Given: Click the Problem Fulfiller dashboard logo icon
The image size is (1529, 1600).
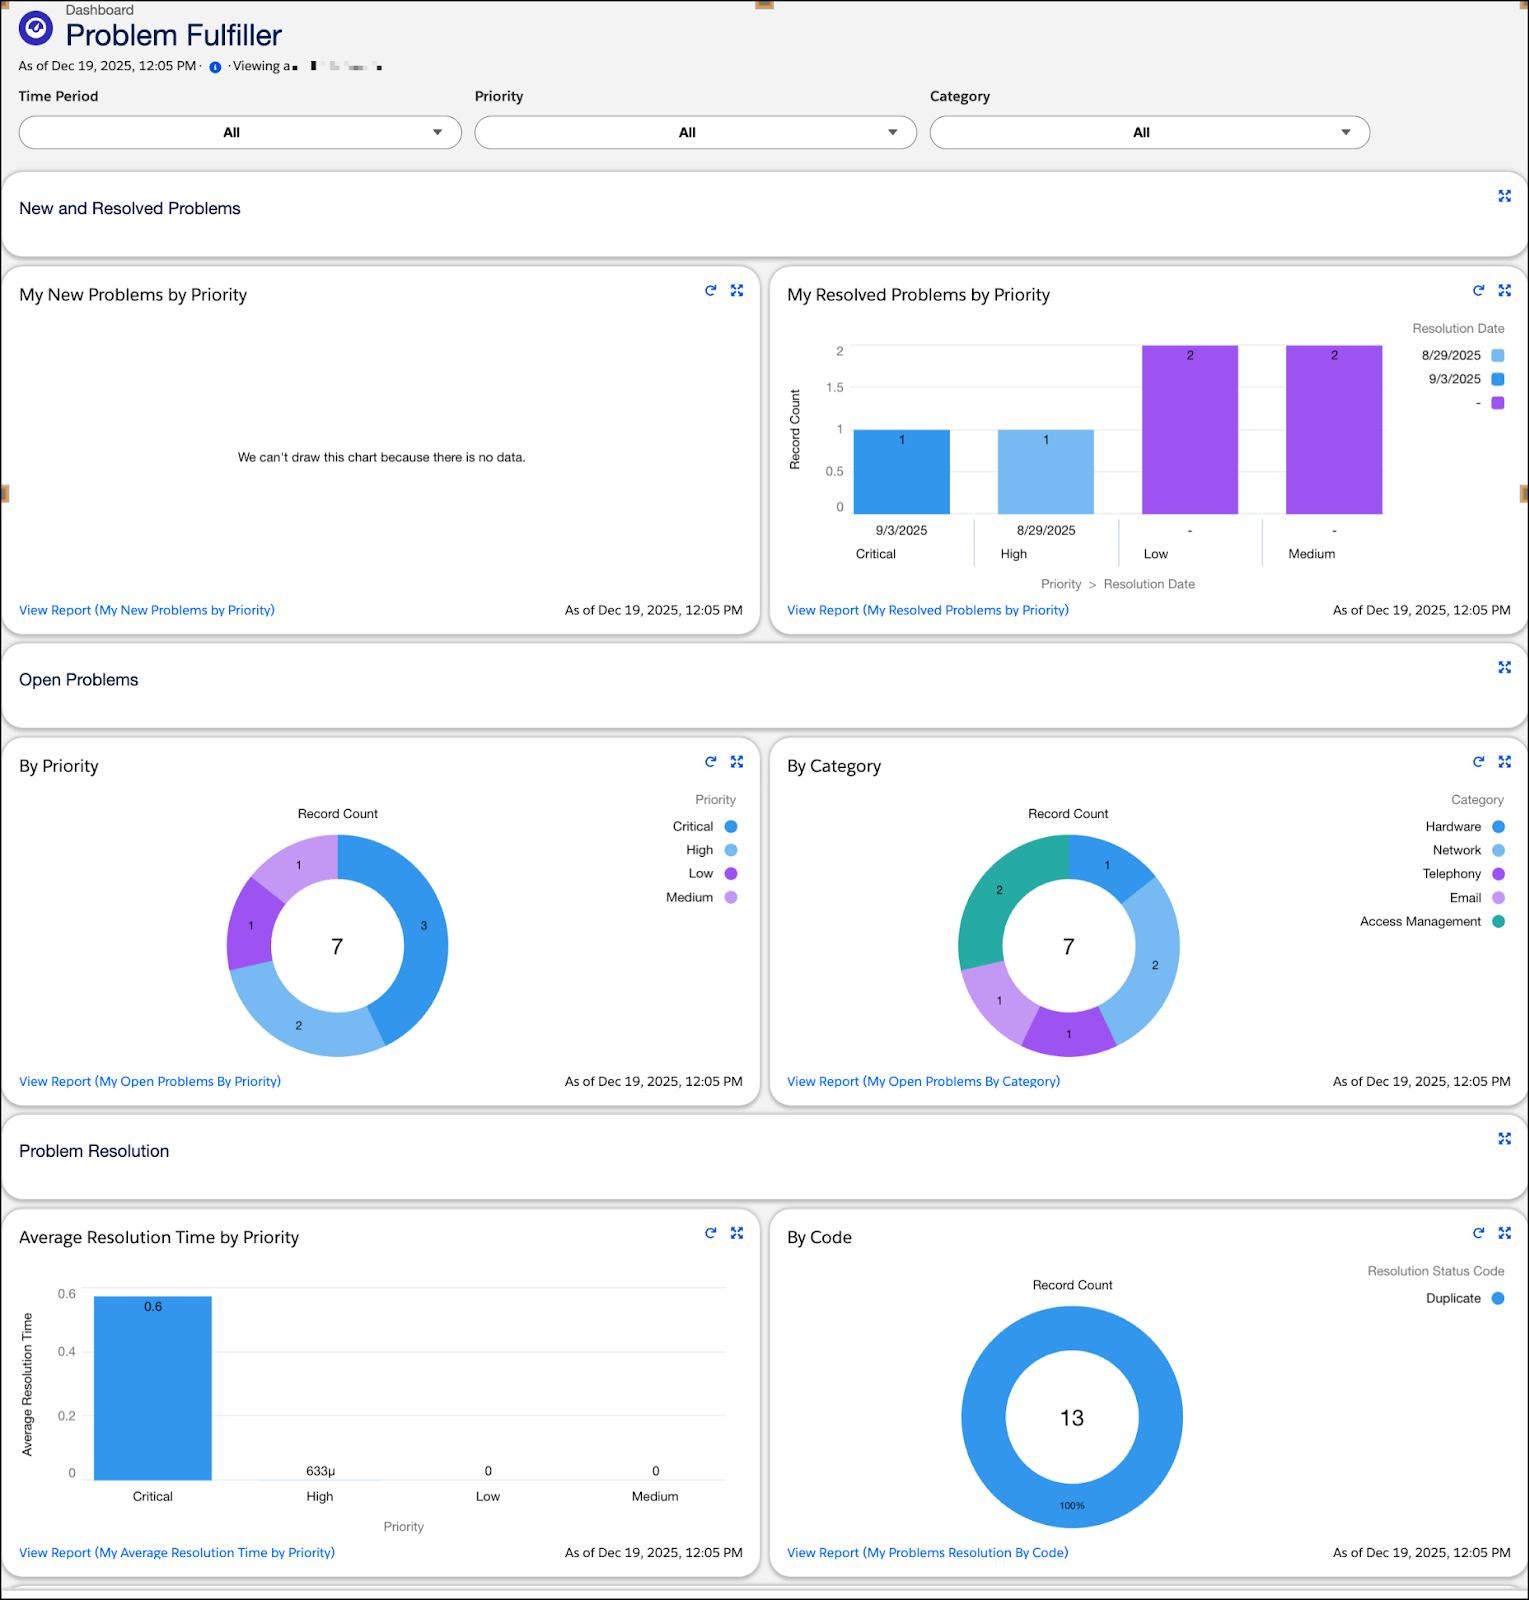Looking at the screenshot, I should (x=36, y=28).
